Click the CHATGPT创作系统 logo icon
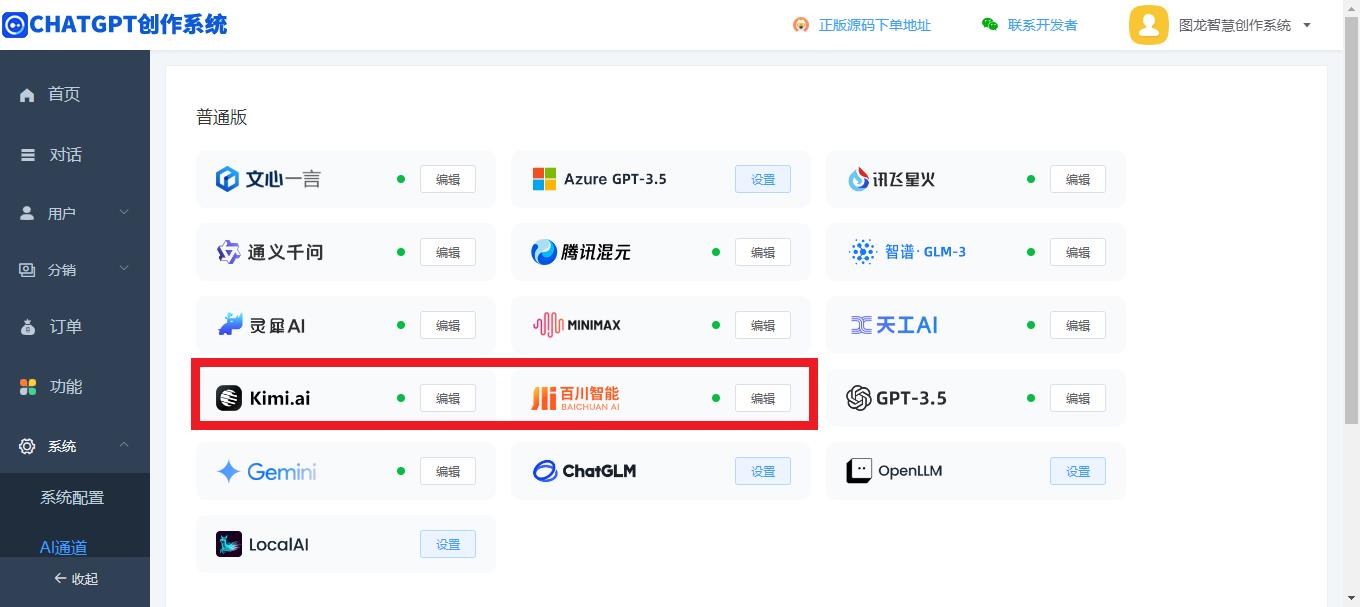 click(x=15, y=25)
